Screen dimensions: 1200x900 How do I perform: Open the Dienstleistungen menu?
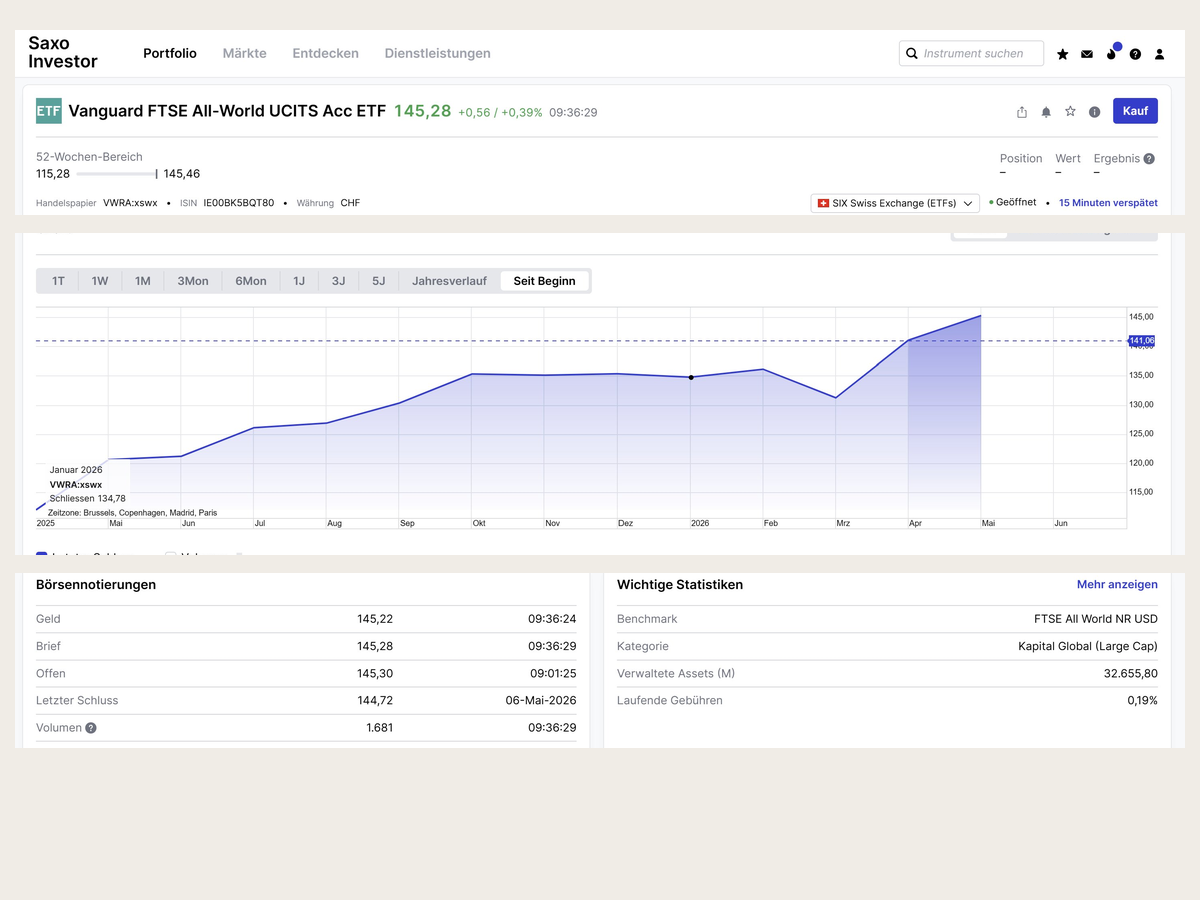click(437, 53)
